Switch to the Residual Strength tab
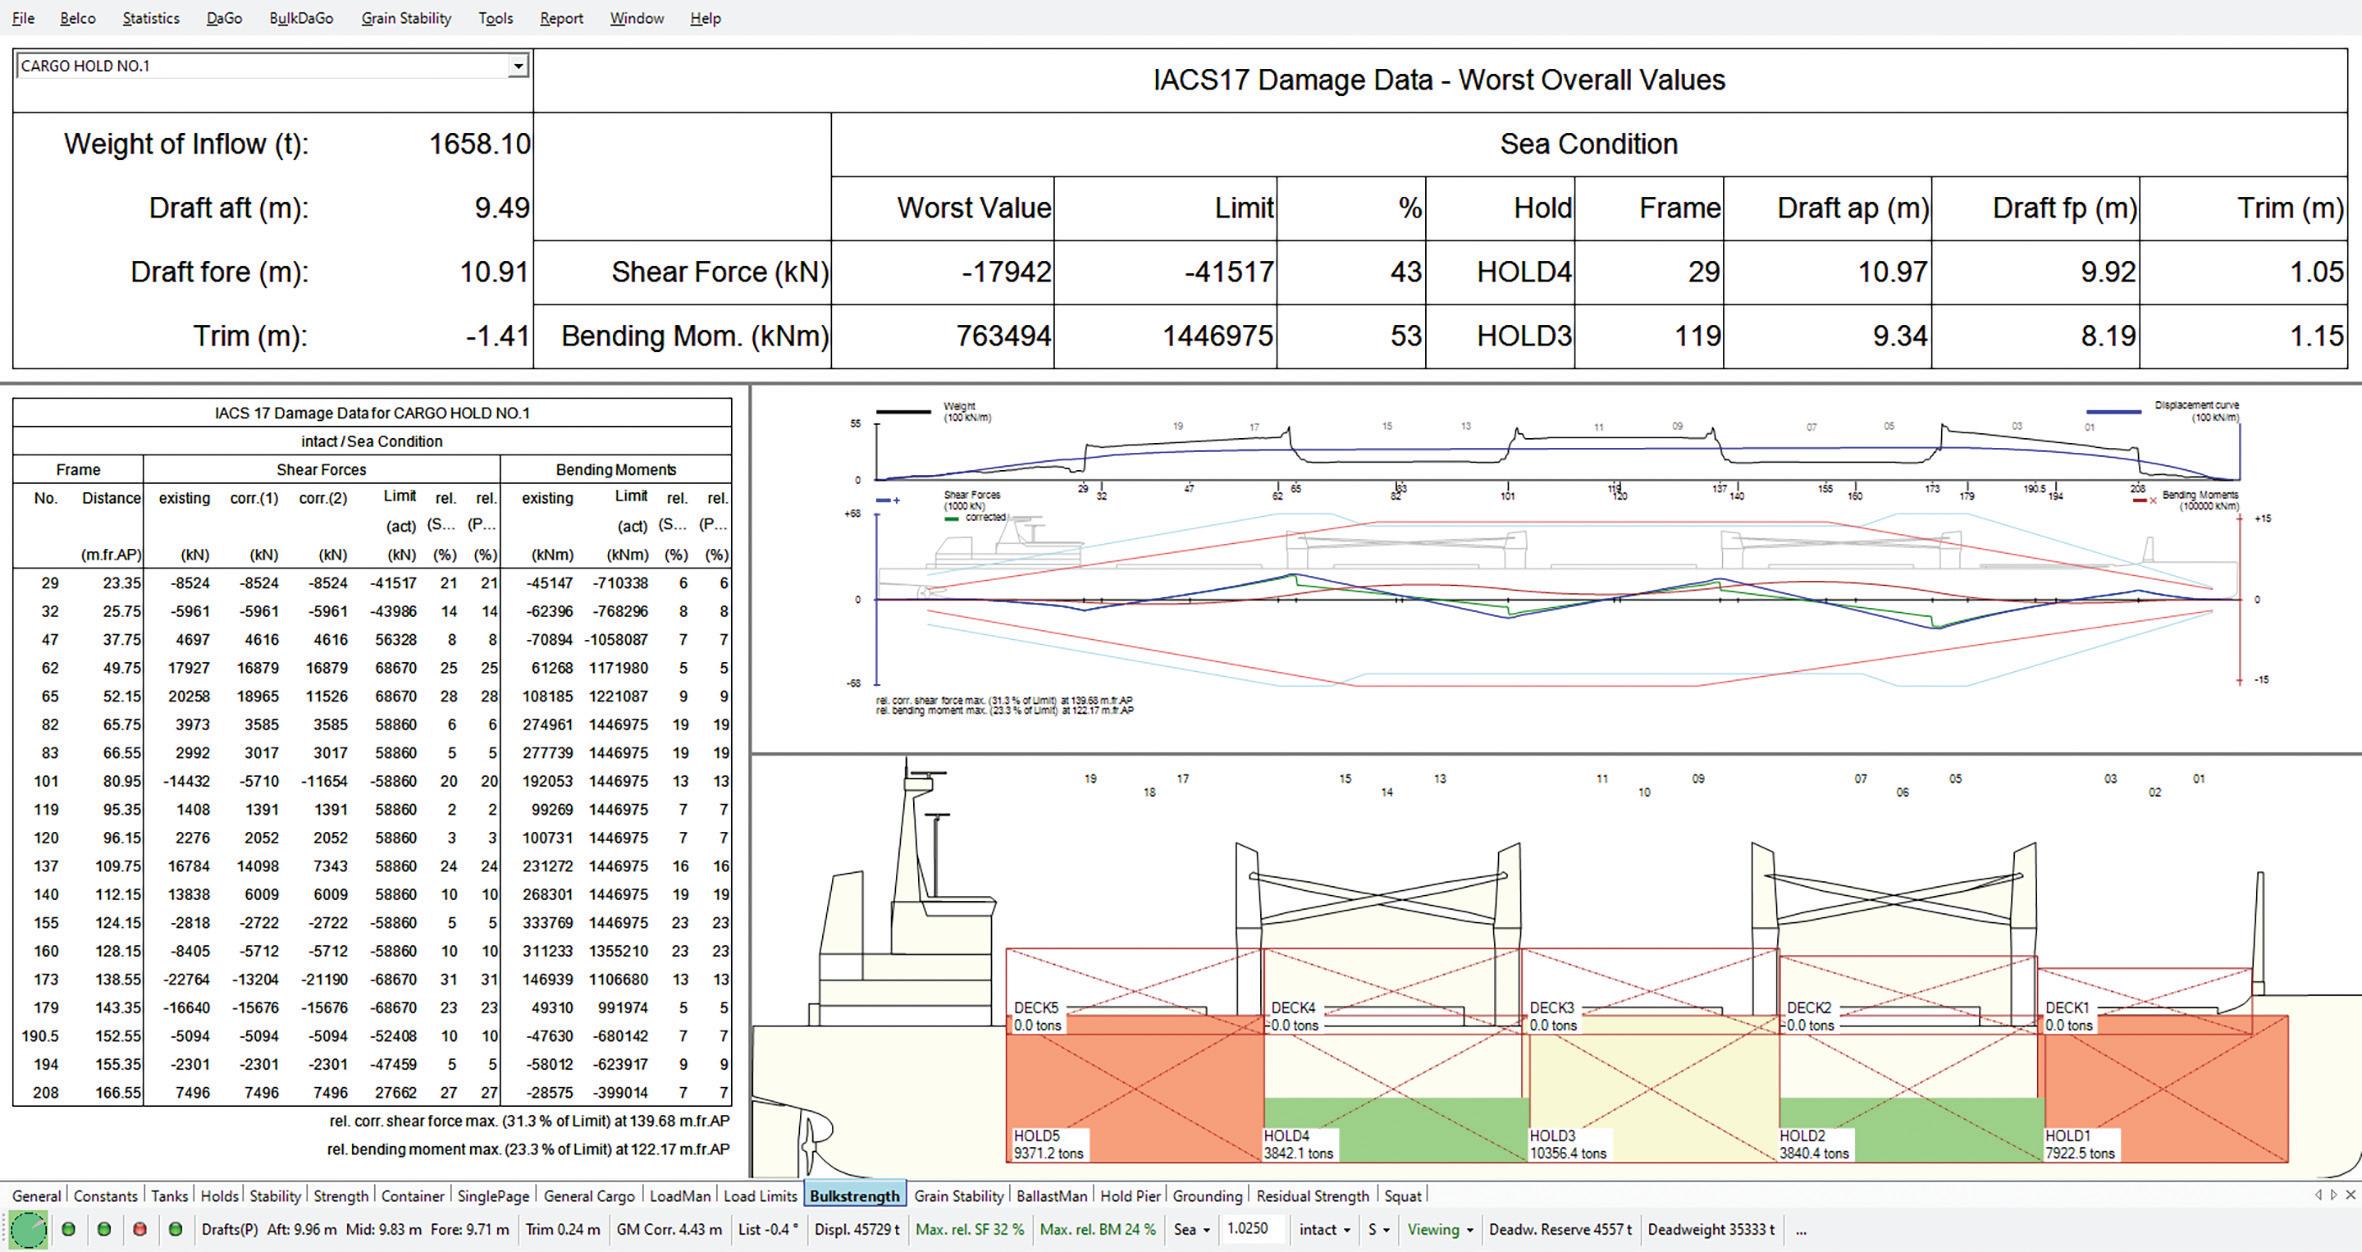This screenshot has width=2362, height=1252. click(1312, 1196)
